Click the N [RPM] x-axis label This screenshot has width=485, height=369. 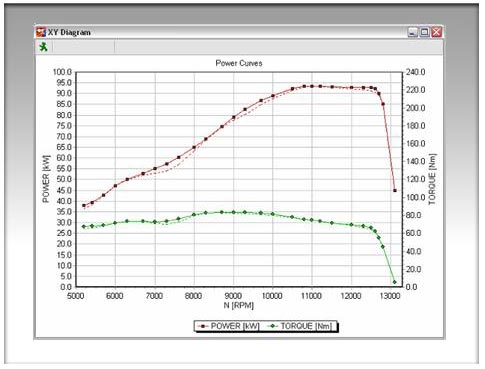coord(238,305)
